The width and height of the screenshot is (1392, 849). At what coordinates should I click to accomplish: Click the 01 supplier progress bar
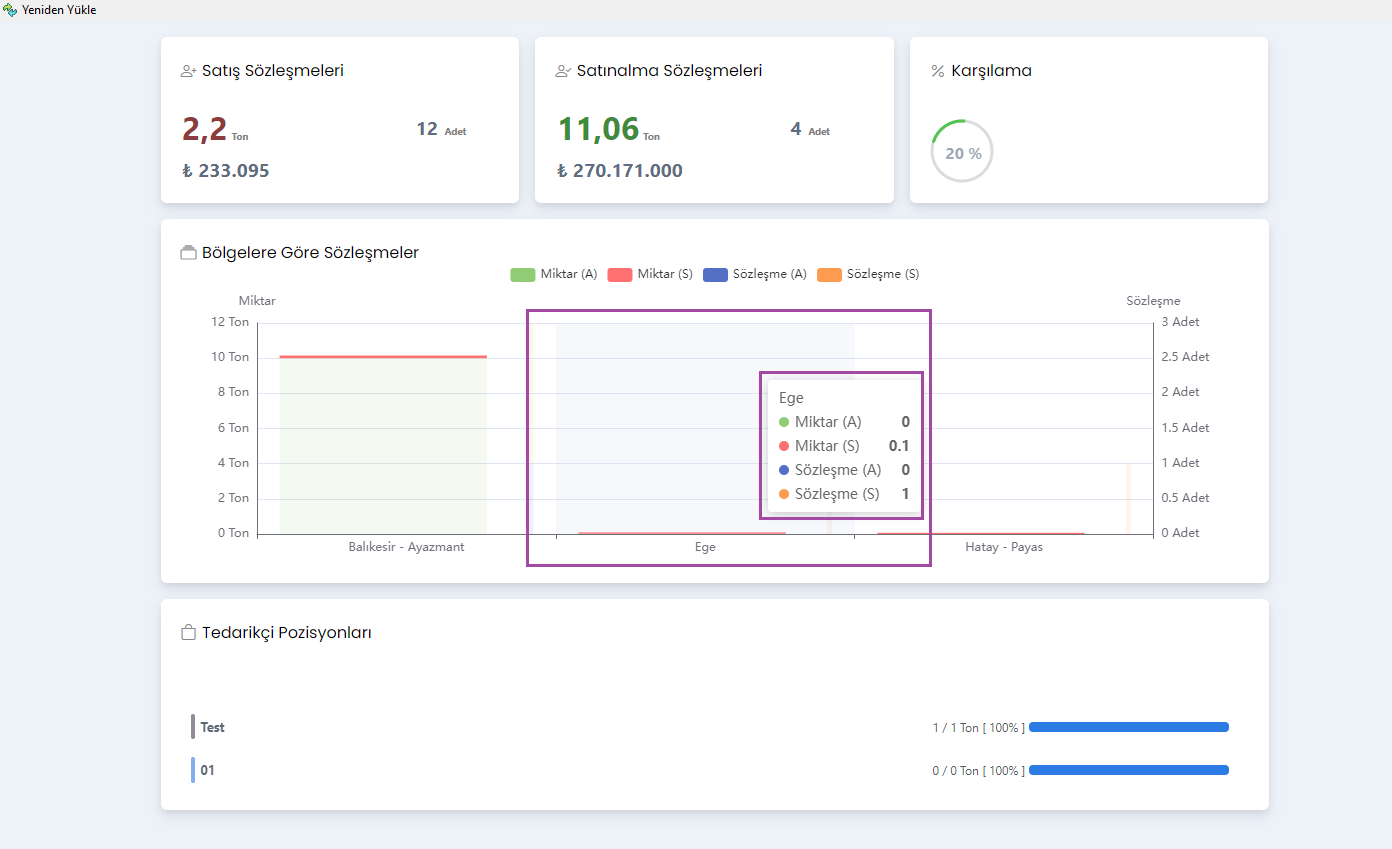1128,770
